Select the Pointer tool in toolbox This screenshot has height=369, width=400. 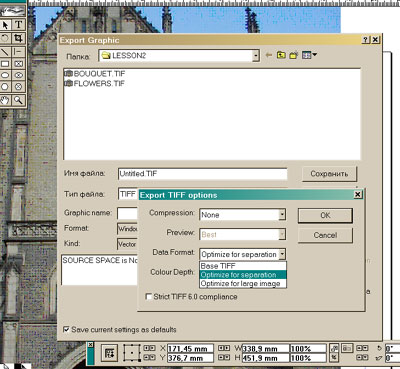(6, 25)
